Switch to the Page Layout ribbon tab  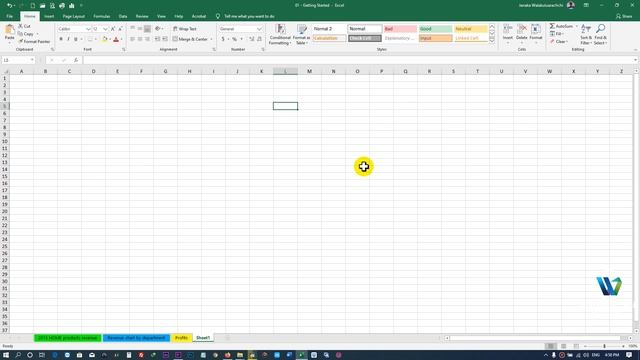[x=73, y=16]
